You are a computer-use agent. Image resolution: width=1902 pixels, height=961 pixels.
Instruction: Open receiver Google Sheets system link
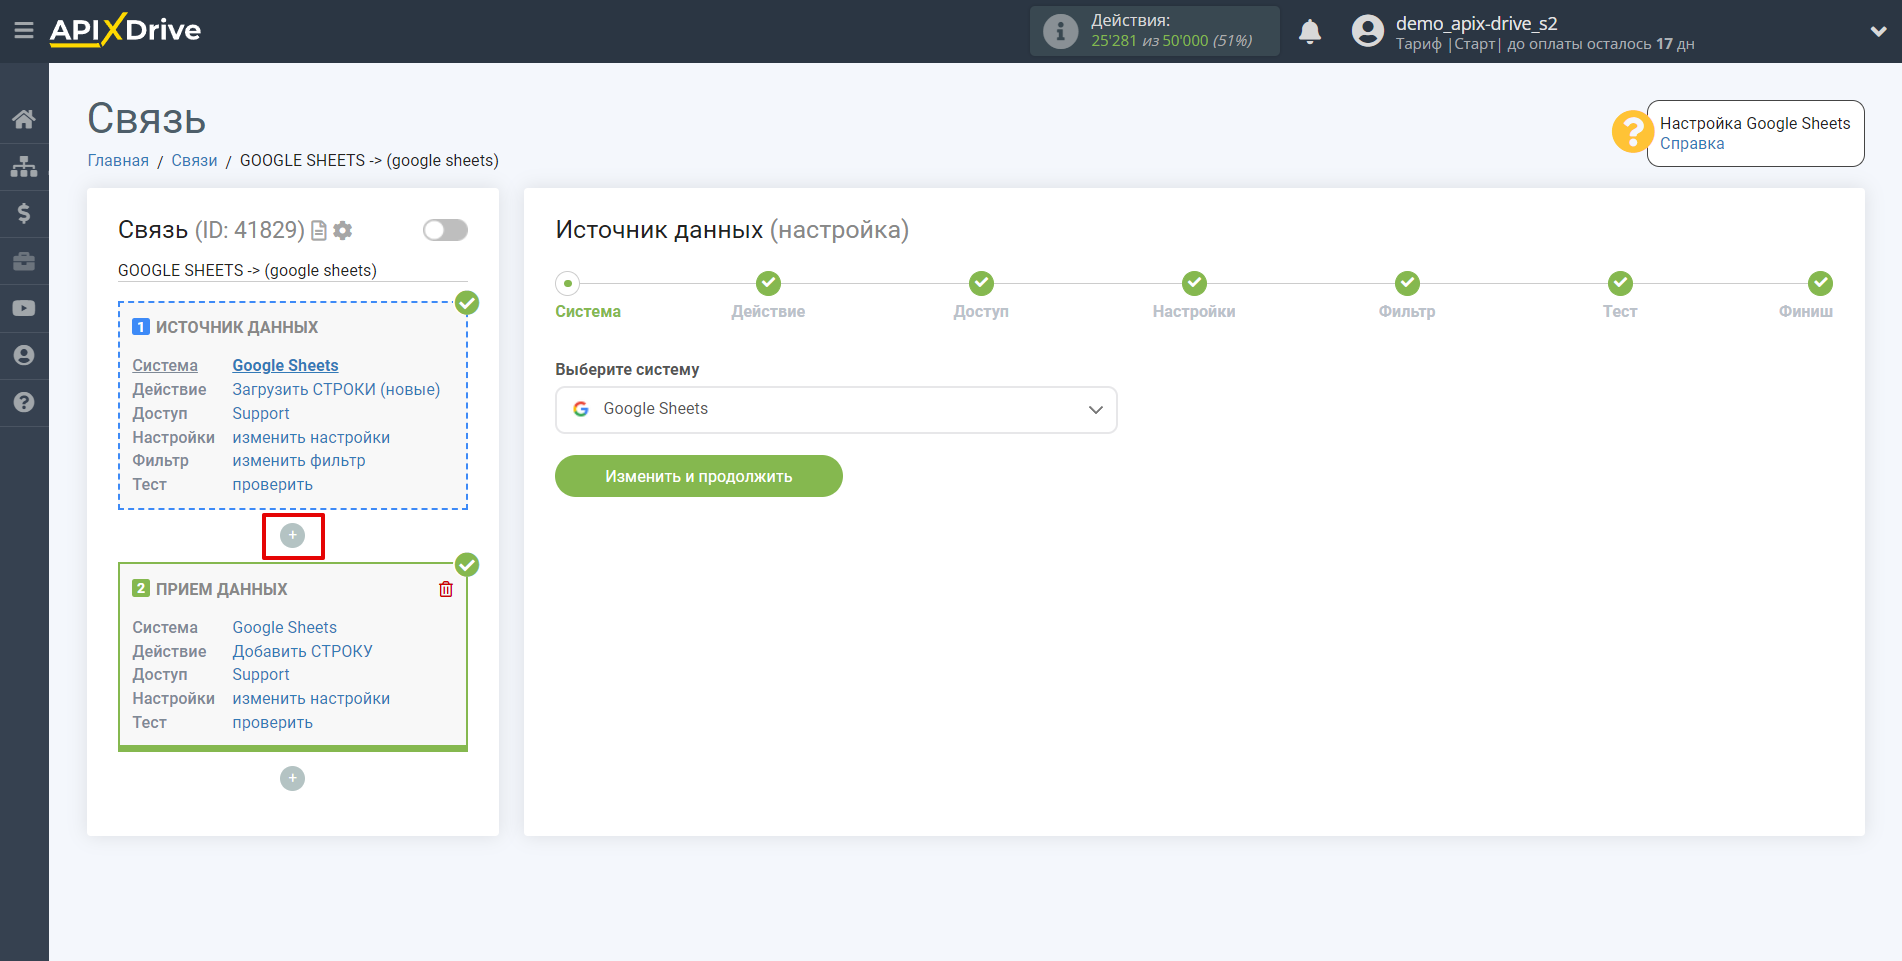tap(284, 628)
